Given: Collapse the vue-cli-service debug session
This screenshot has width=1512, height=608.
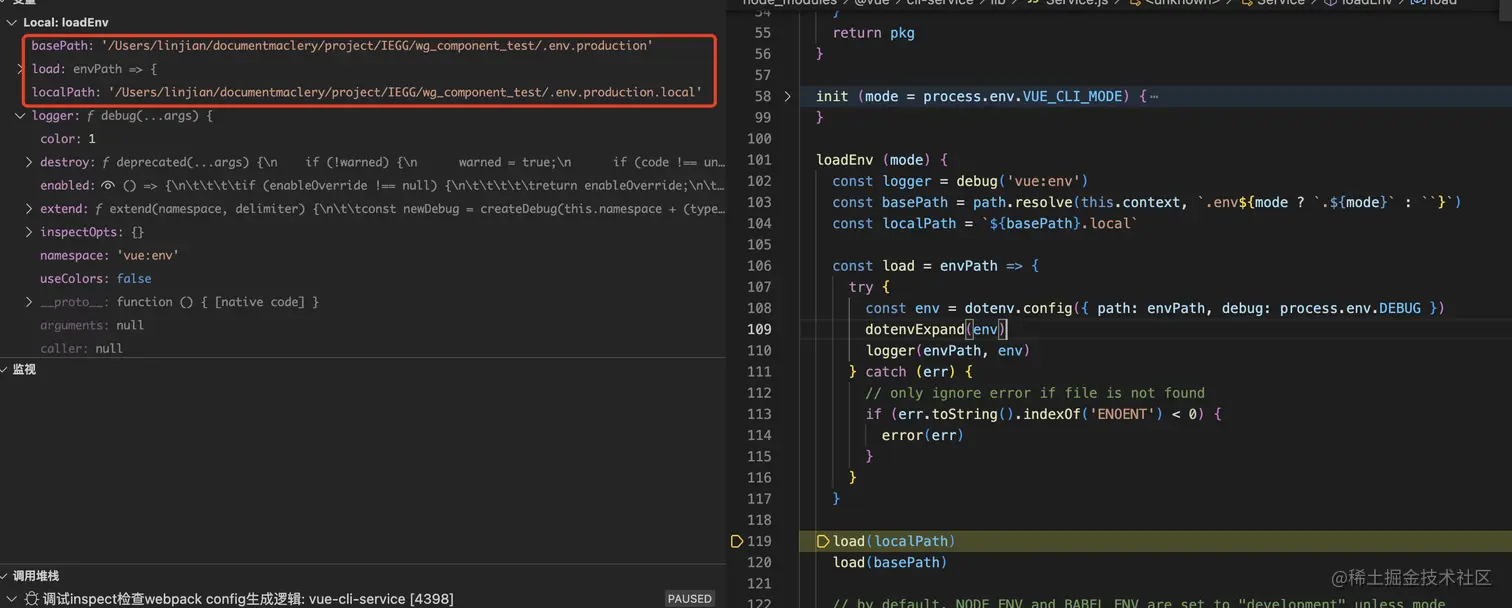Looking at the screenshot, I should [14, 598].
